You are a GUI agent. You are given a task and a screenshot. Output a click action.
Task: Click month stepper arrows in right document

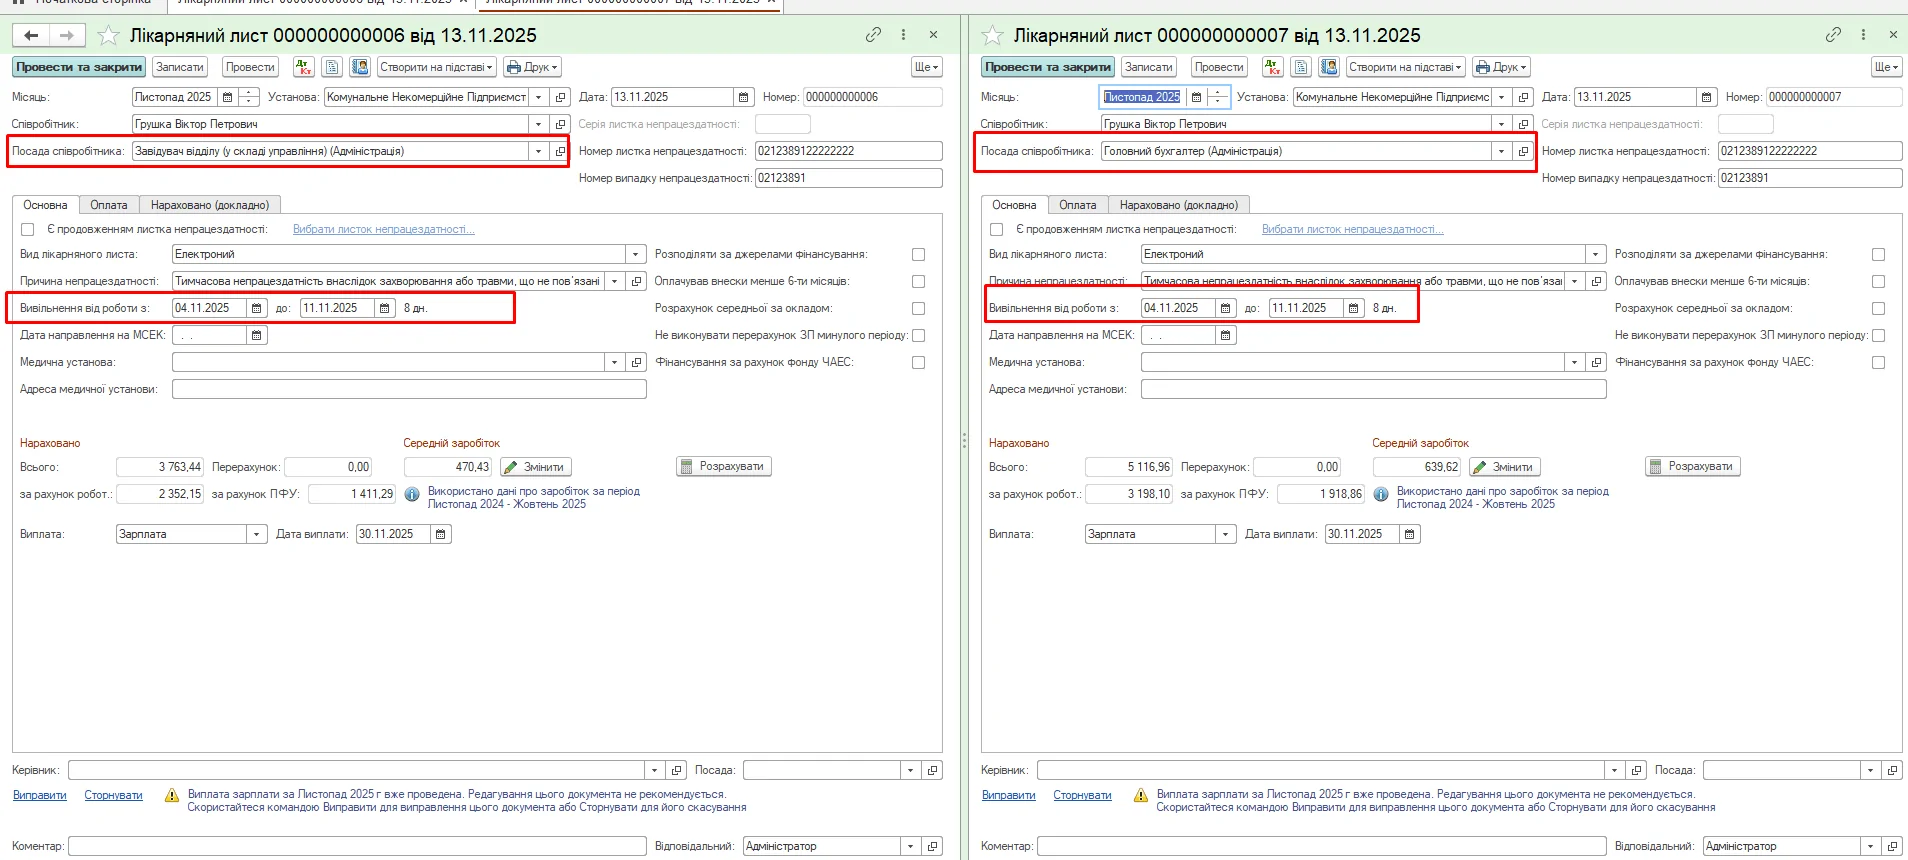[x=1218, y=97]
